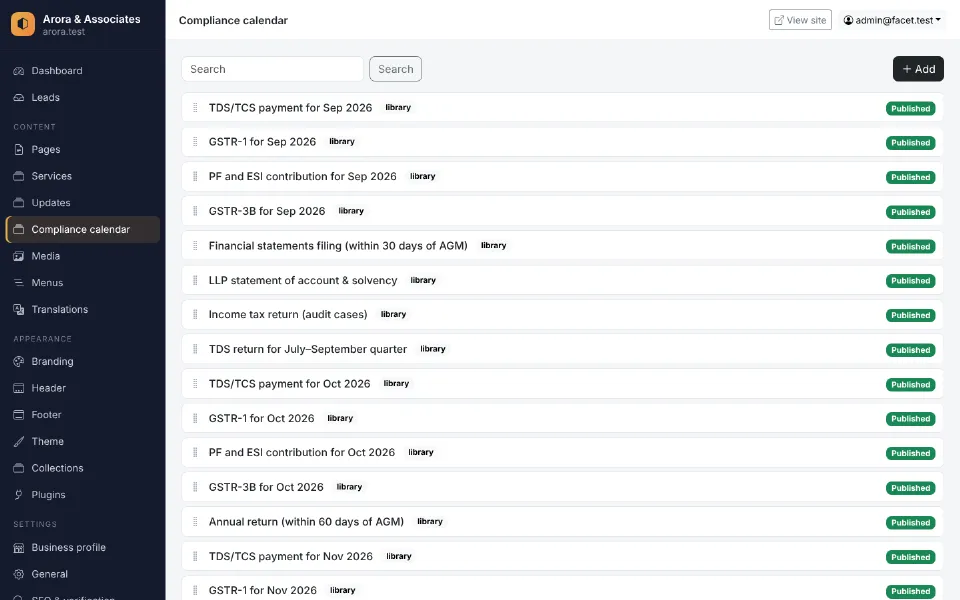The image size is (960, 600).
Task: Open TDS return for July–September quarter
Action: click(x=308, y=349)
